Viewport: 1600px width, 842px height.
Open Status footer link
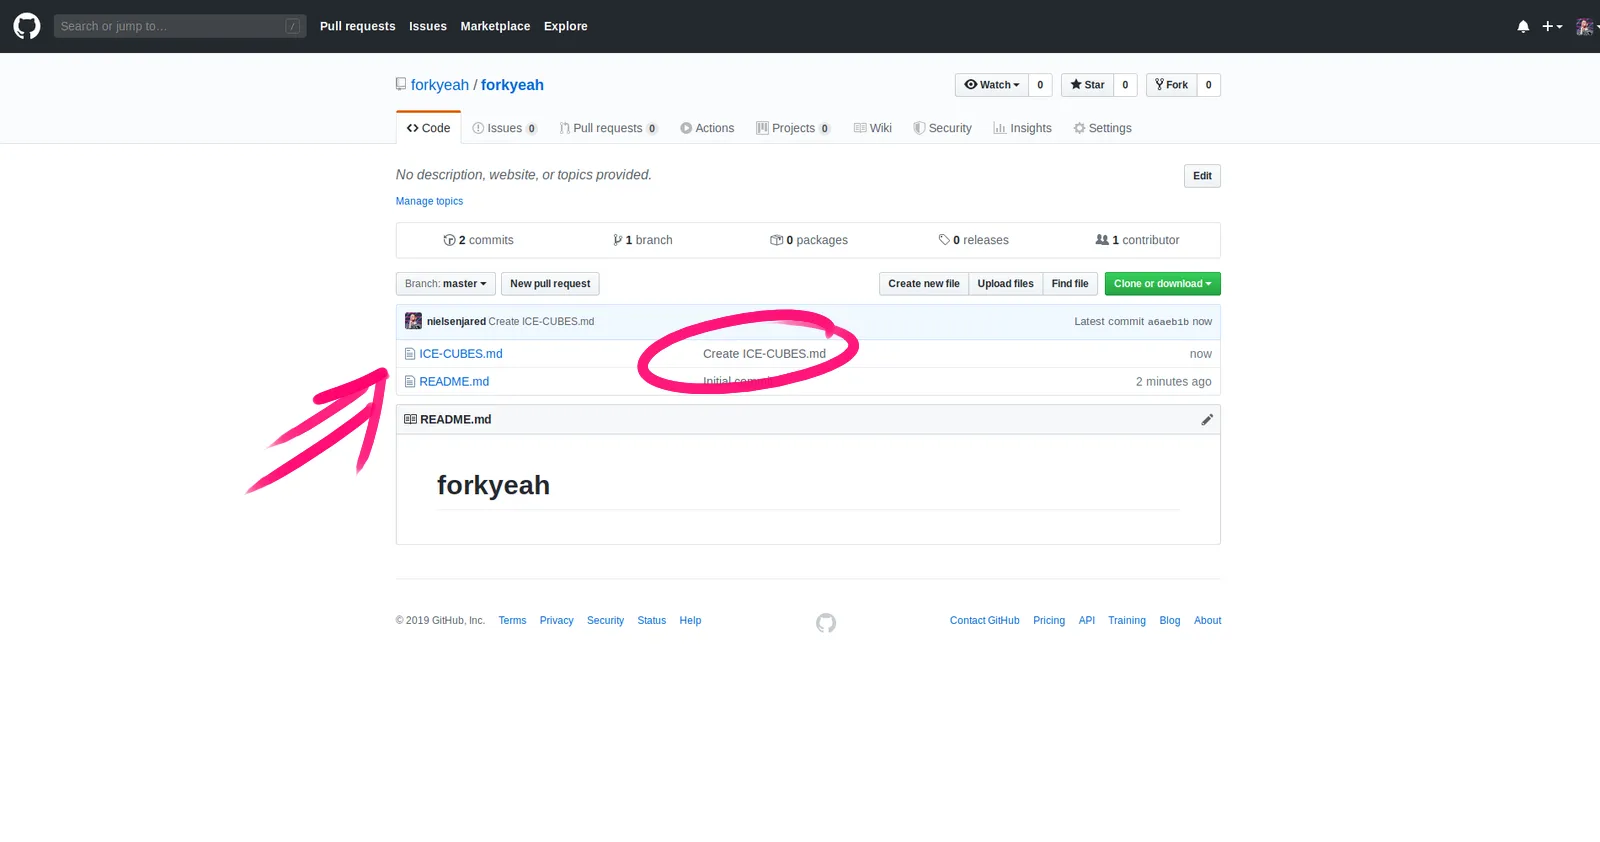tap(651, 621)
